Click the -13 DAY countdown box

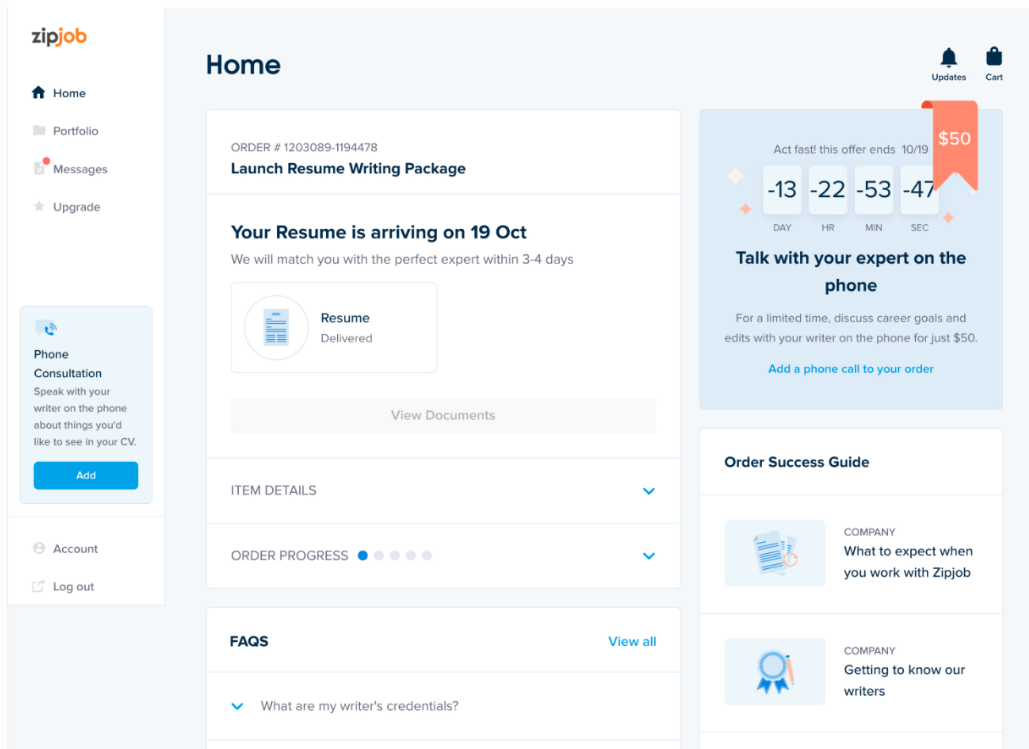point(782,190)
